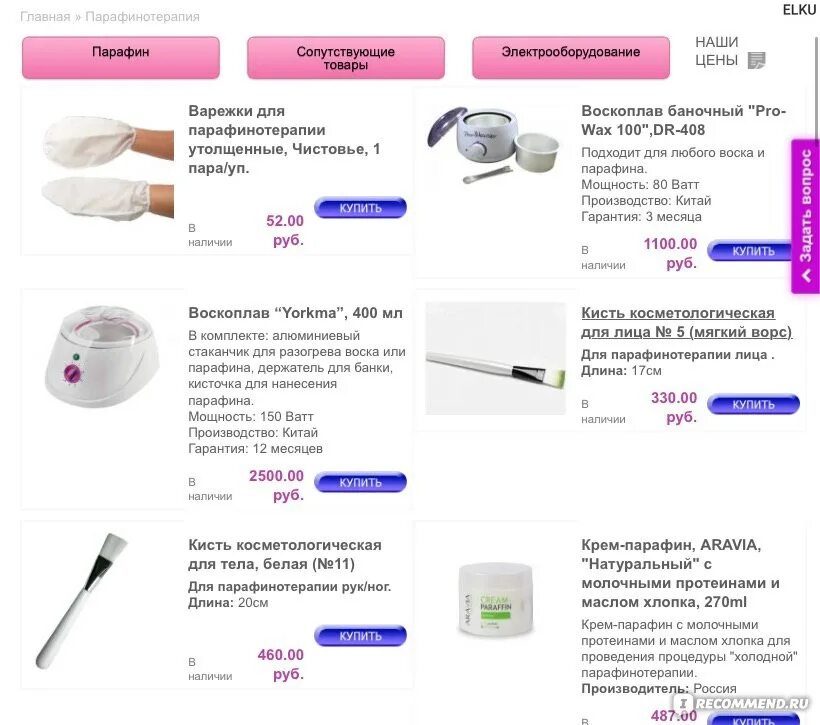820x725 pixels.
Task: Open the white body brush image
Action: pyautogui.click(x=82, y=601)
